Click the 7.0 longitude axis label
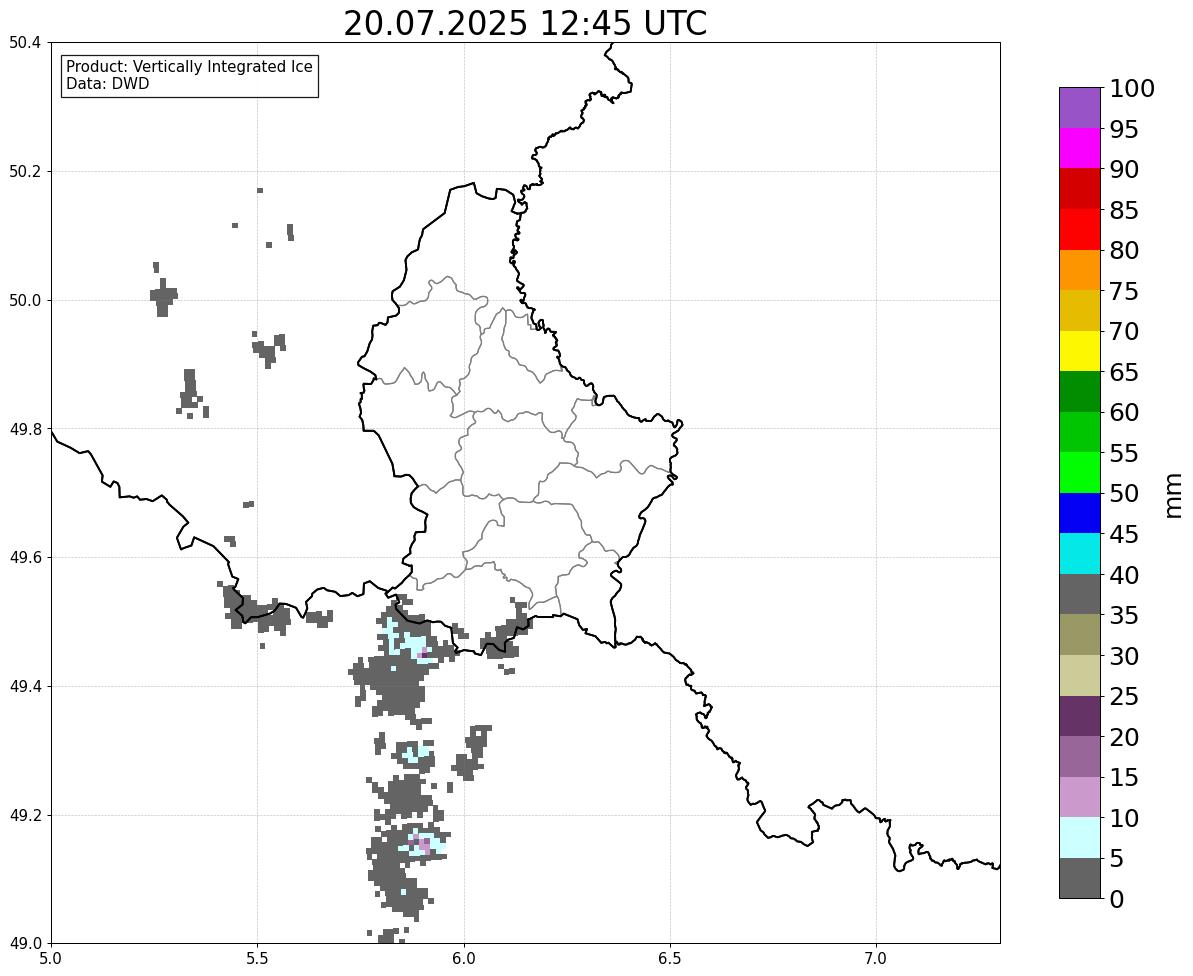Viewport: 1193px width, 976px height. point(876,959)
